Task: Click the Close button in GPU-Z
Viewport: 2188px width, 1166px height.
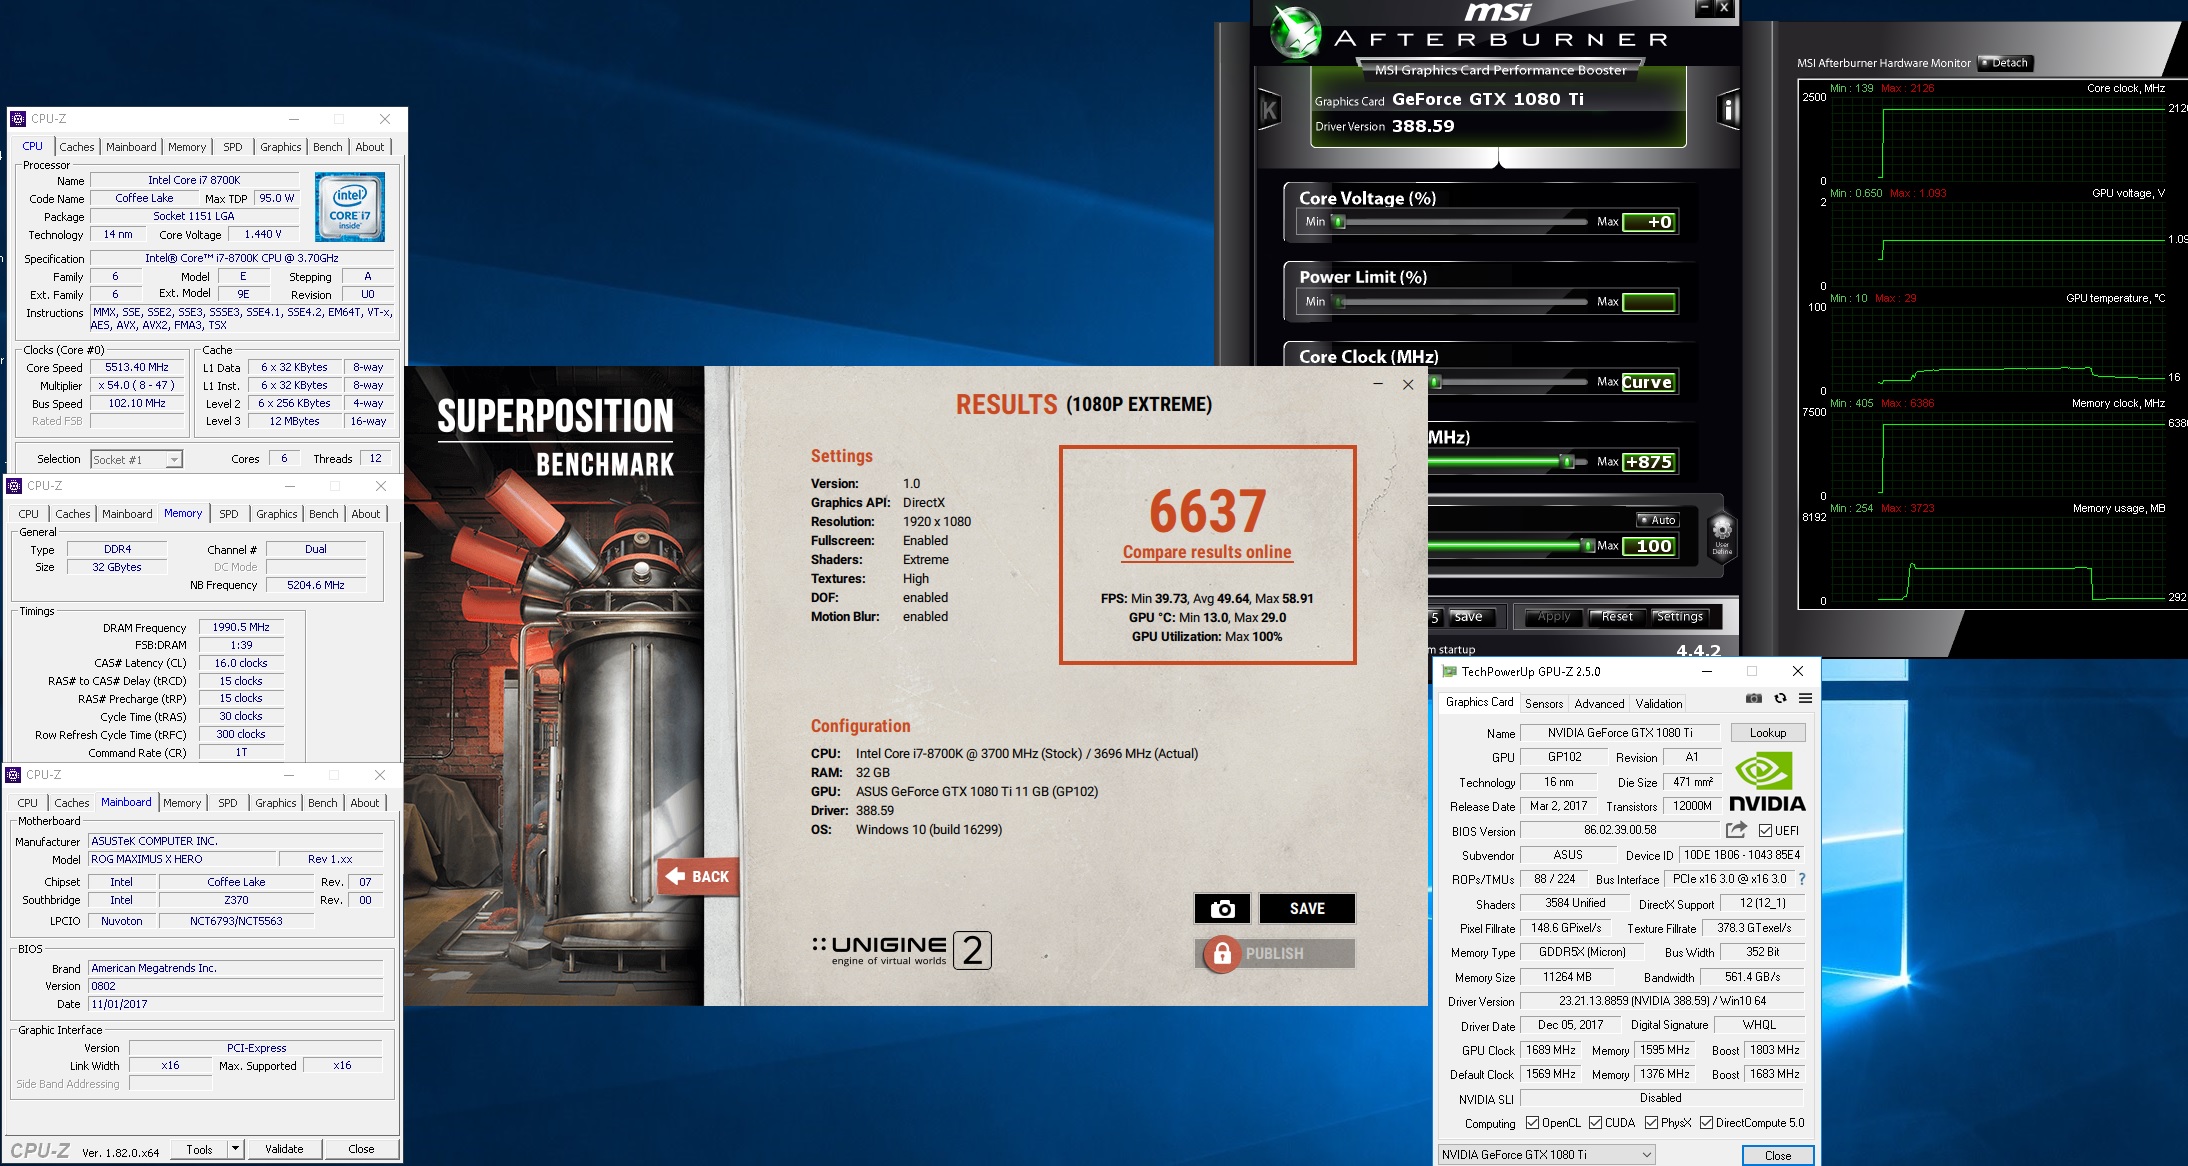Action: (x=1778, y=1155)
